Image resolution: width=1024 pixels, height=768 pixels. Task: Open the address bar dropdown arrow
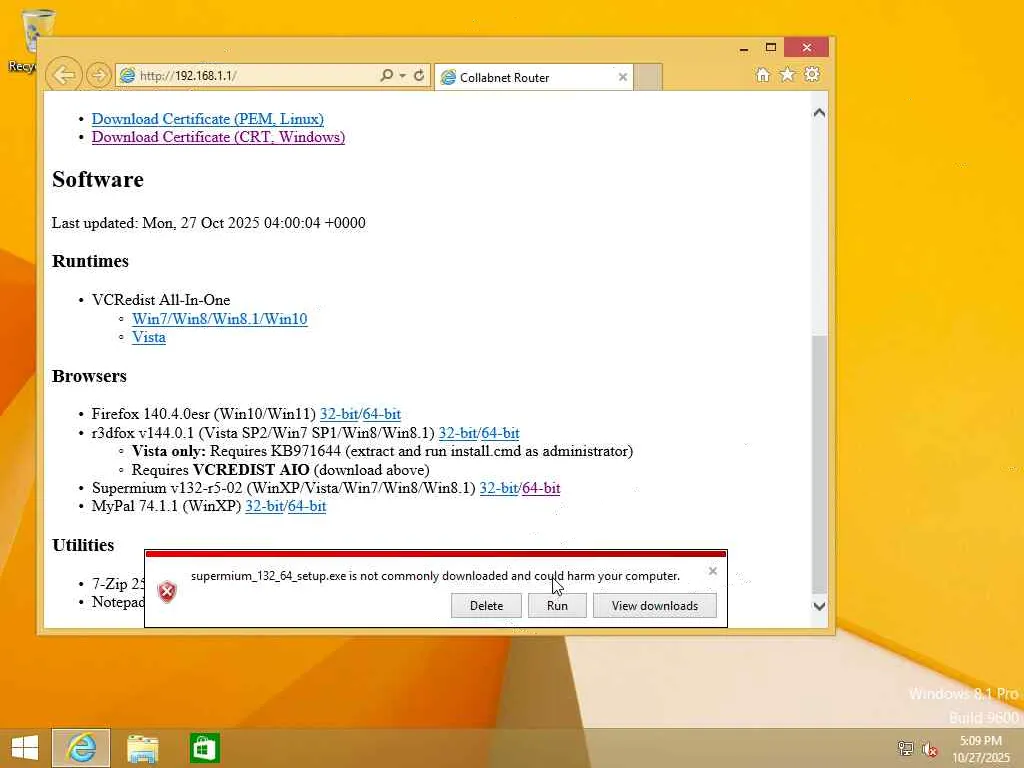point(402,76)
